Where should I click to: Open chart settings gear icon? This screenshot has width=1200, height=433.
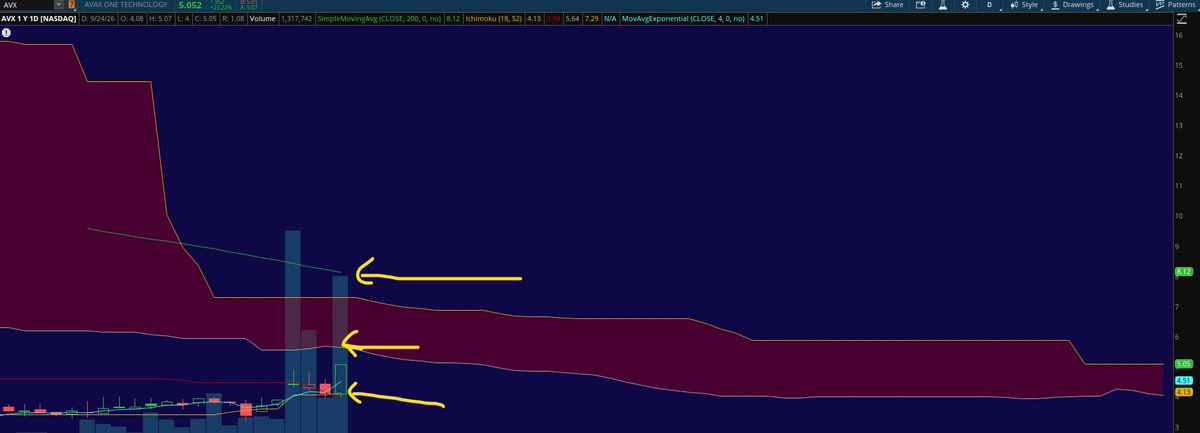(965, 5)
